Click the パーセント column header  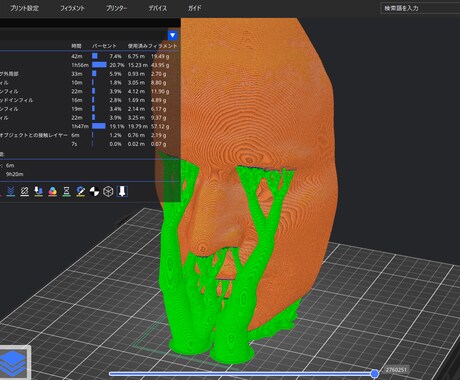click(104, 46)
